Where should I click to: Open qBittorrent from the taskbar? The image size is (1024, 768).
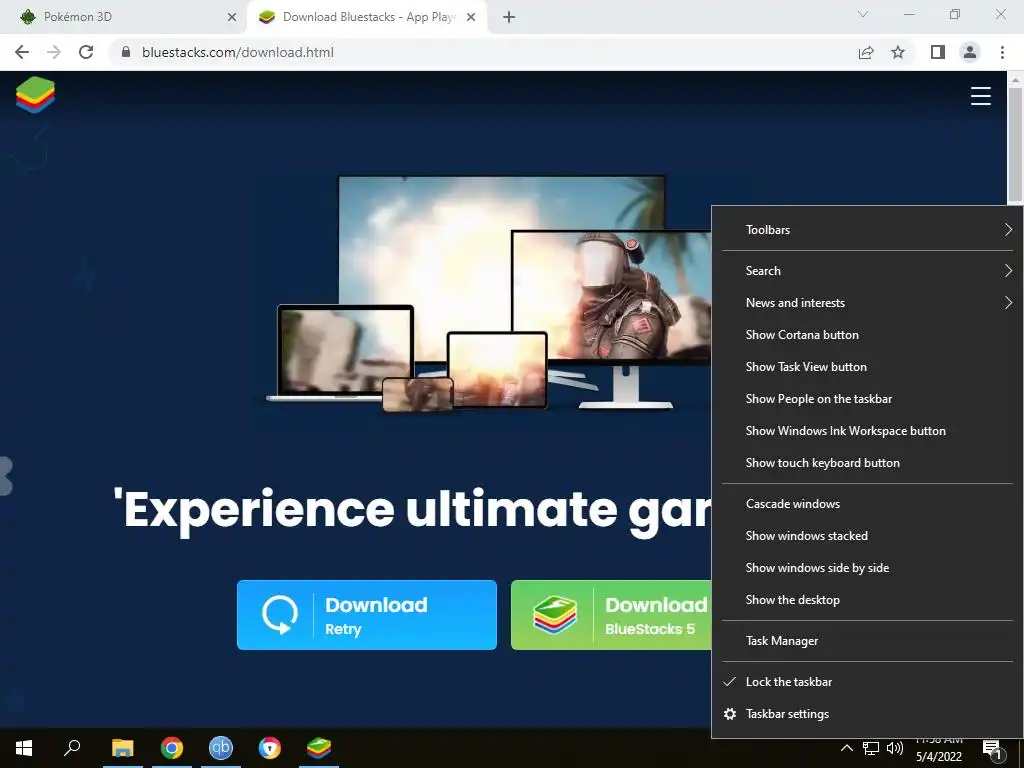point(221,748)
